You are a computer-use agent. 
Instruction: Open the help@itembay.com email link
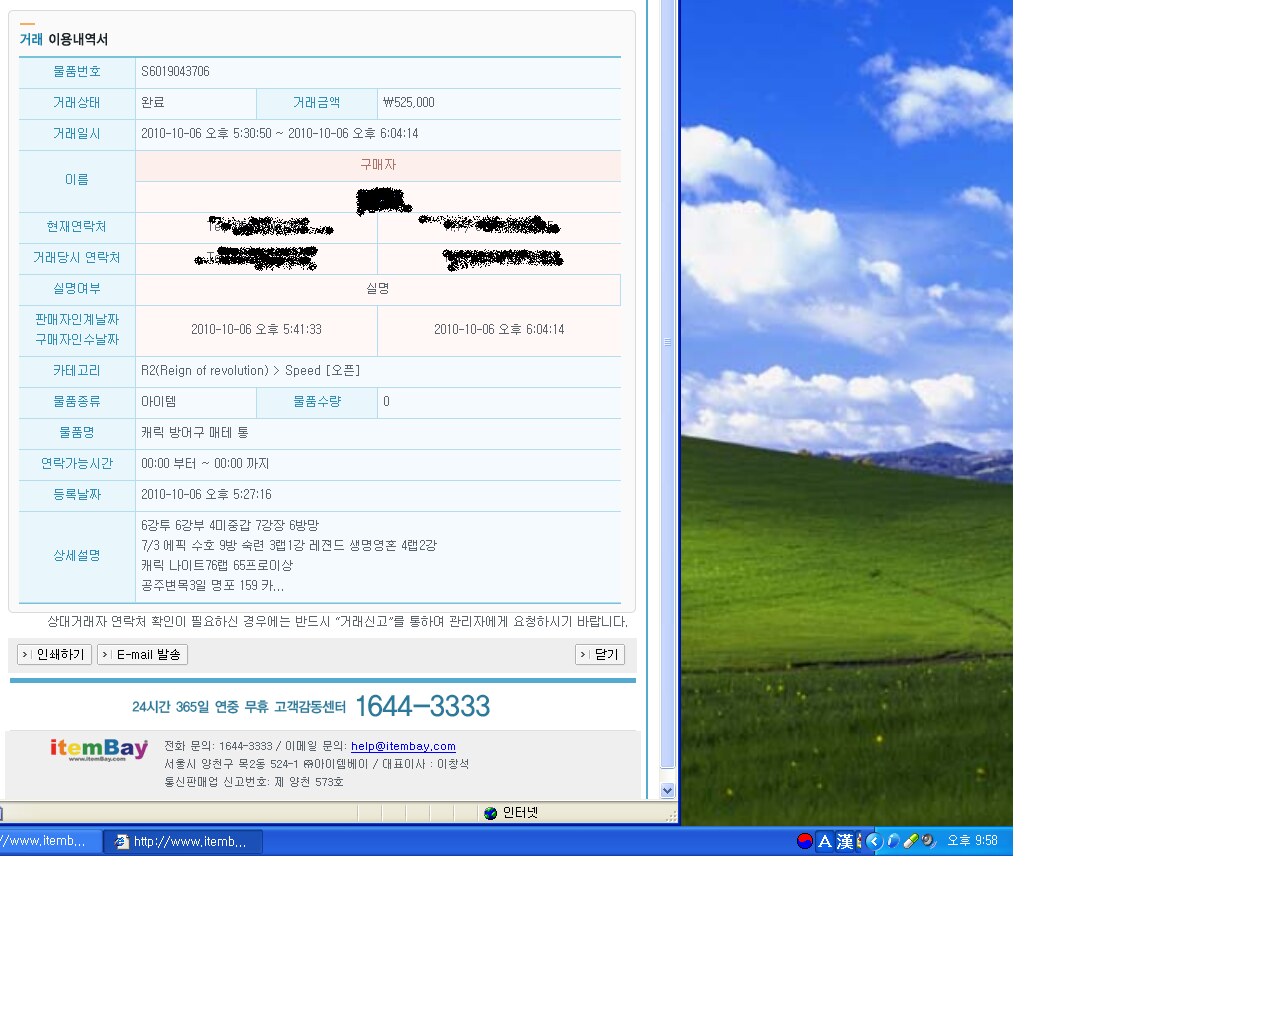coord(403,746)
